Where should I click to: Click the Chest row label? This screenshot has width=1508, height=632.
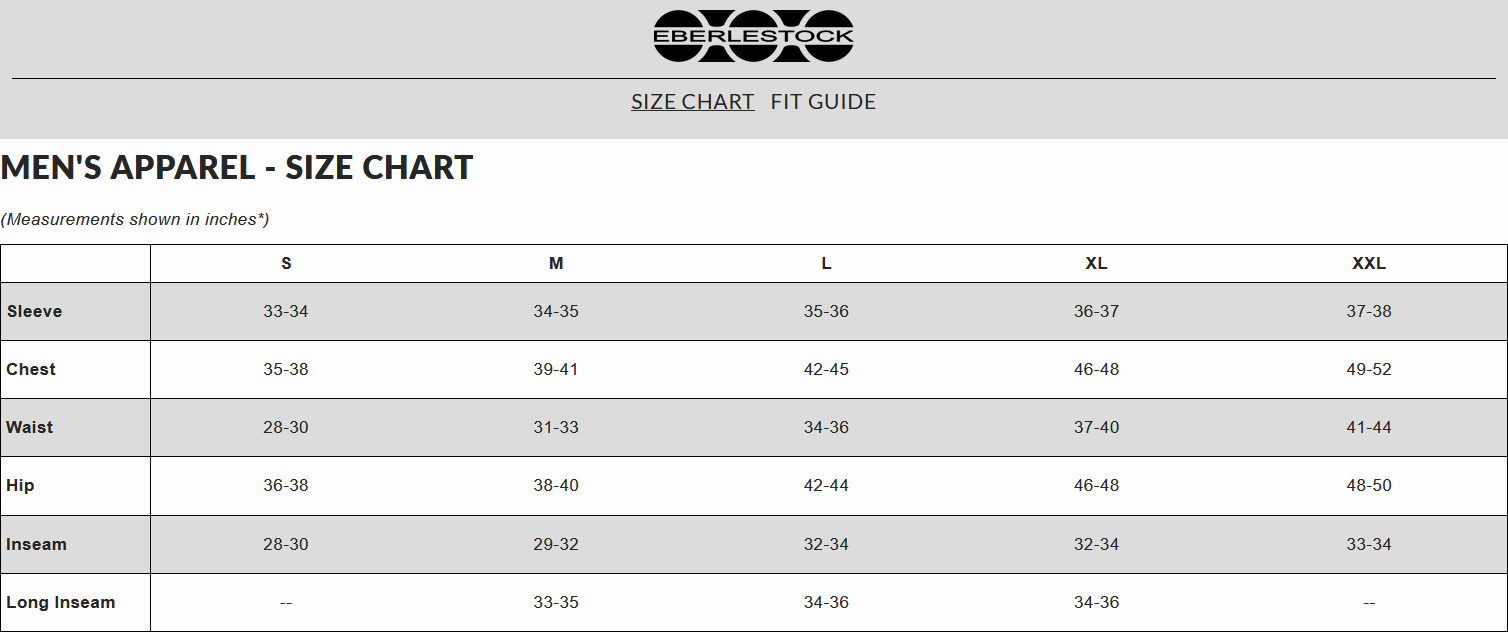(31, 370)
